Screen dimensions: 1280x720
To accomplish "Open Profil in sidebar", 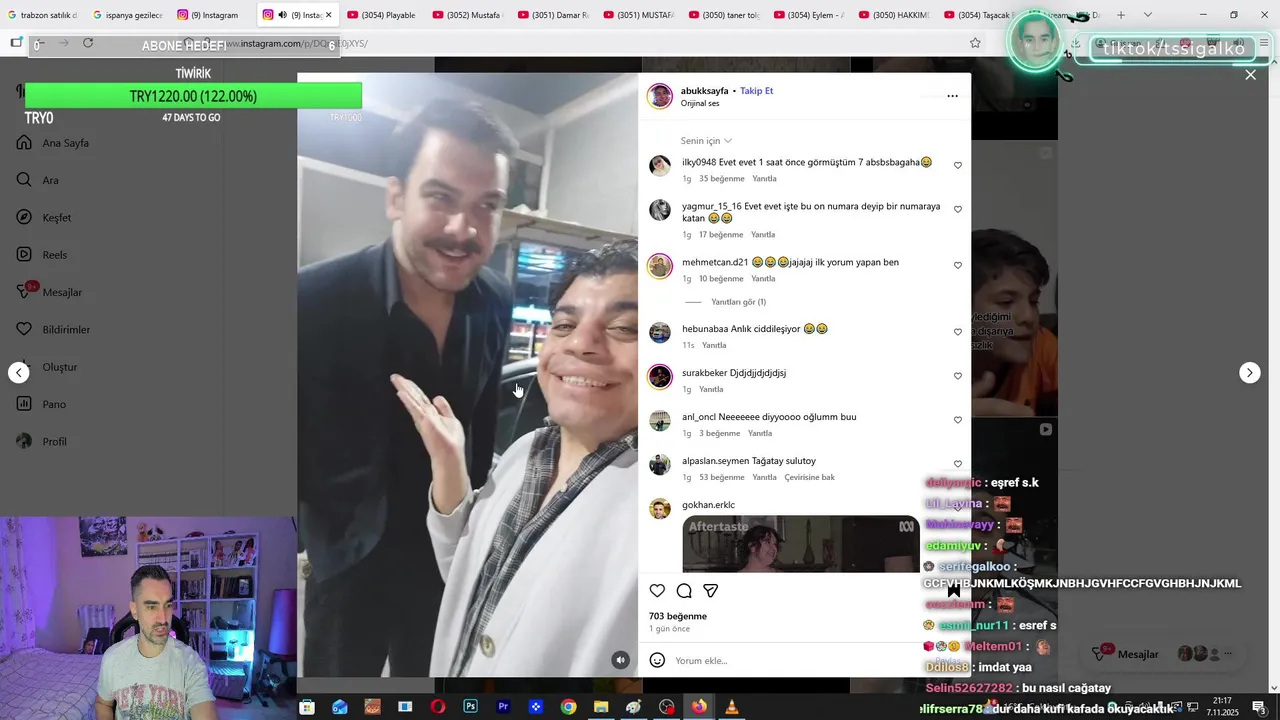I will (42, 441).
